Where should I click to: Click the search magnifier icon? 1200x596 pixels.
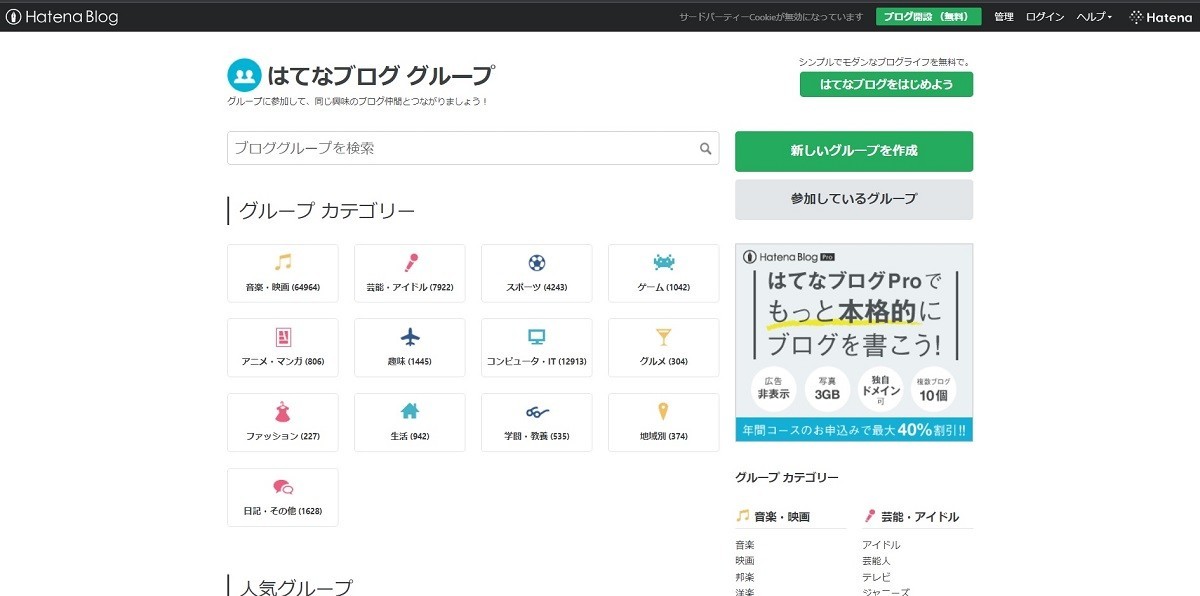(705, 147)
